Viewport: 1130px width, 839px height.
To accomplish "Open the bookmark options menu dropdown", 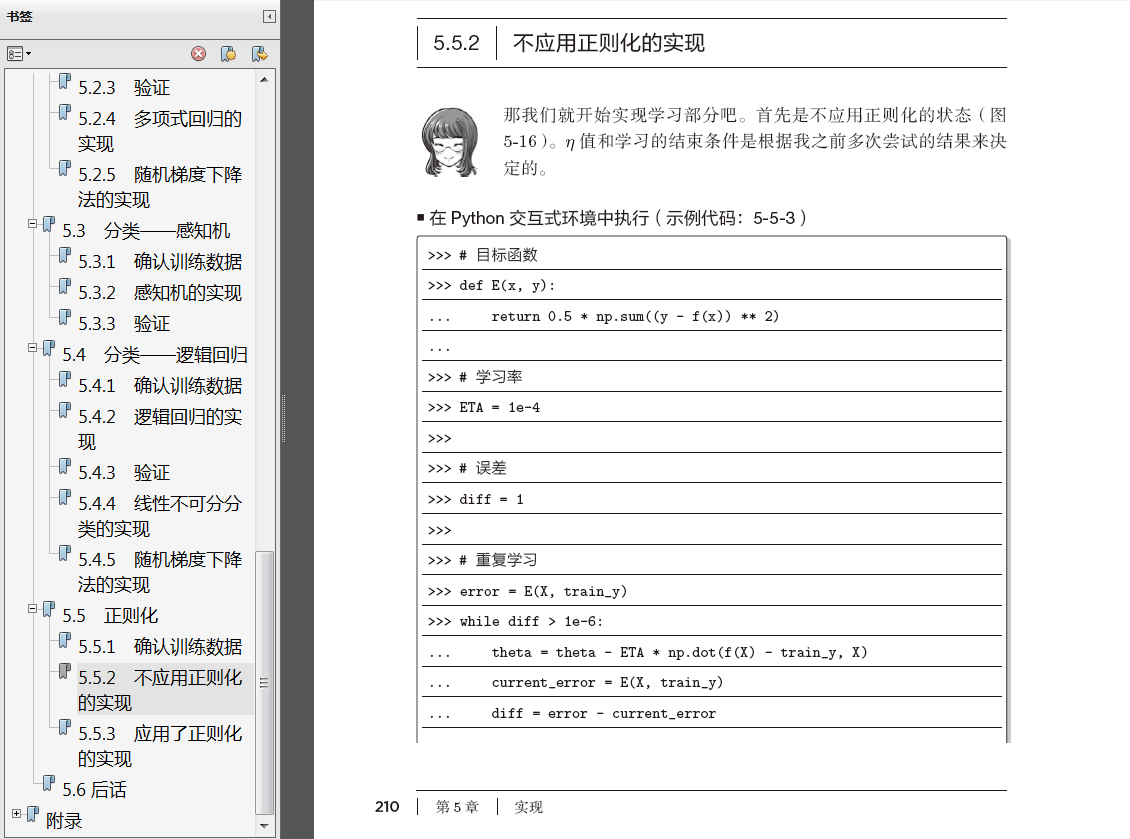I will click(x=19, y=53).
